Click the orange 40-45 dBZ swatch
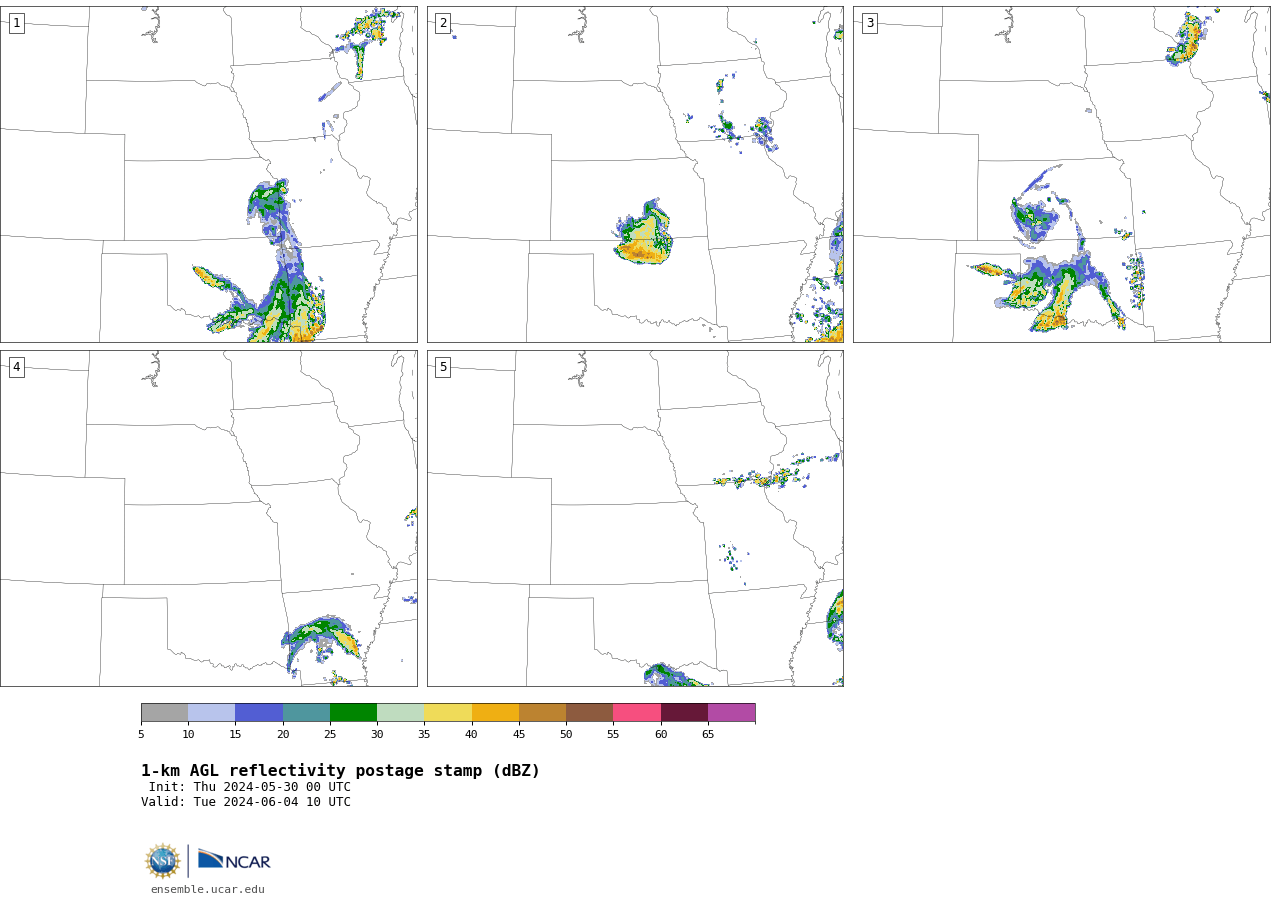Image resolution: width=1280 pixels, height=901 pixels. coord(495,713)
